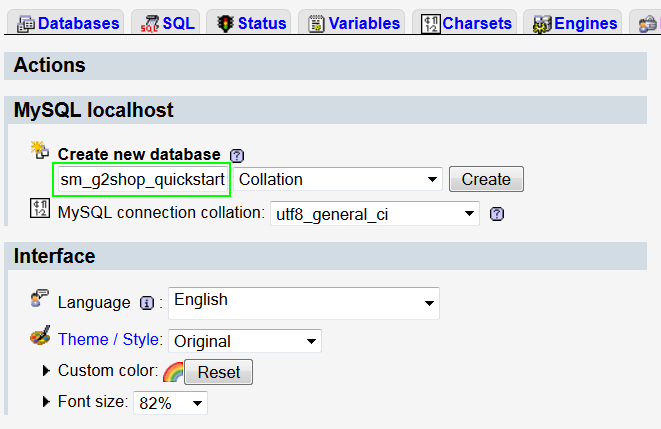Open the MySQL connection collation dropdown
The width and height of the screenshot is (661, 429).
[375, 214]
